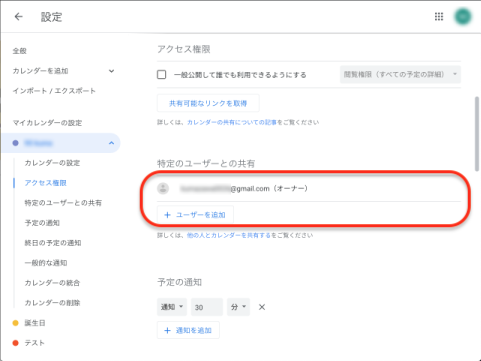
Task: Open the 分 time-unit dropdown
Action: 238,307
